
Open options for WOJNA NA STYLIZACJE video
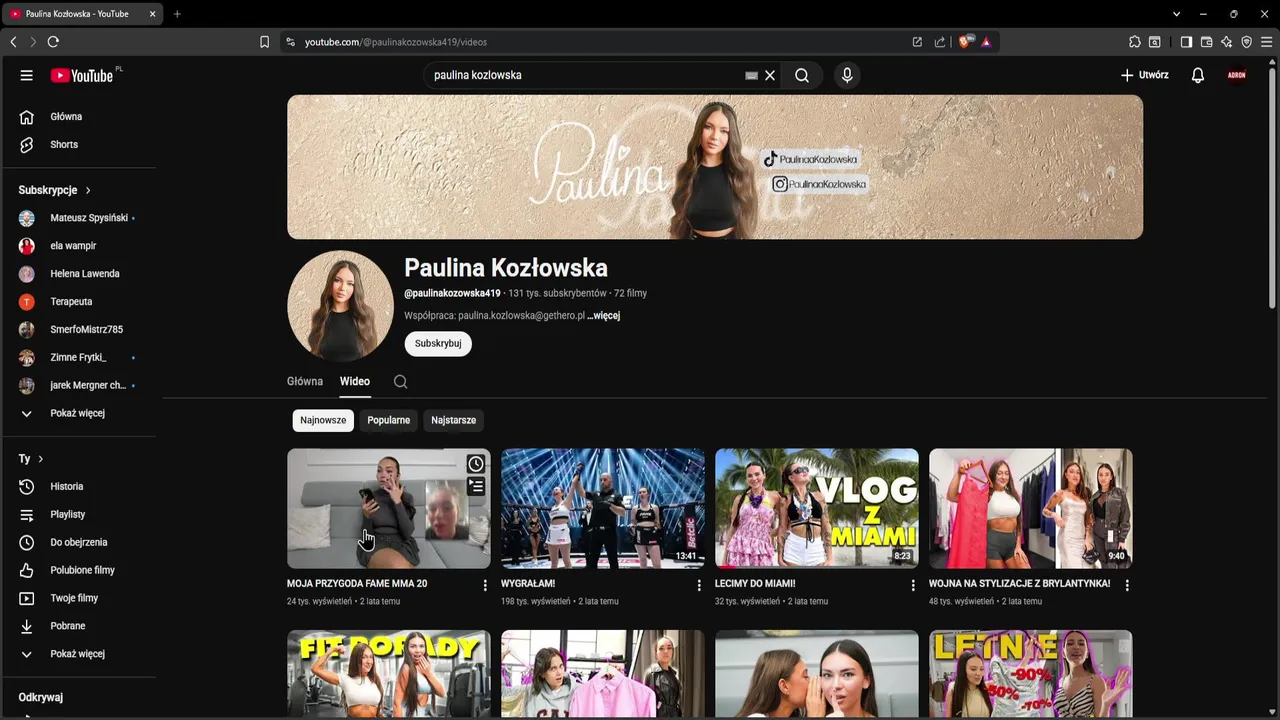point(1127,585)
